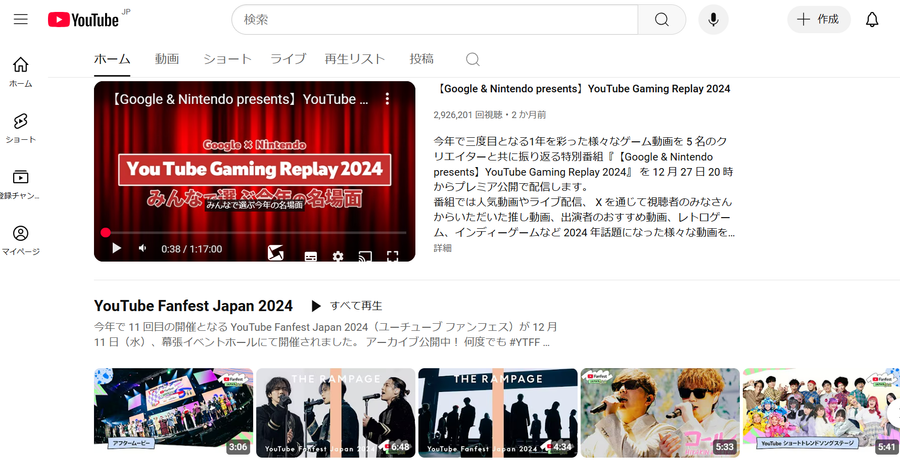The width and height of the screenshot is (900, 461).
Task: Click the featured video's title overlay
Action: pos(240,99)
